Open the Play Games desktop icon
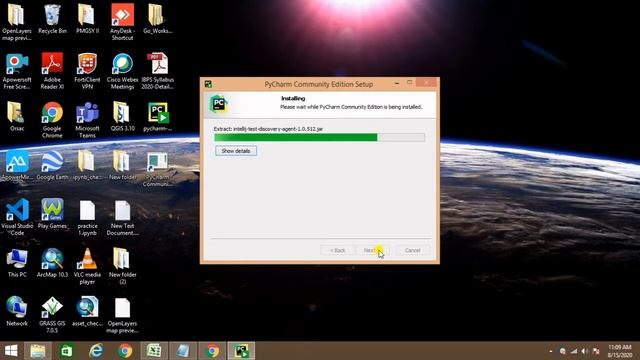The width and height of the screenshot is (640, 360). 52,214
